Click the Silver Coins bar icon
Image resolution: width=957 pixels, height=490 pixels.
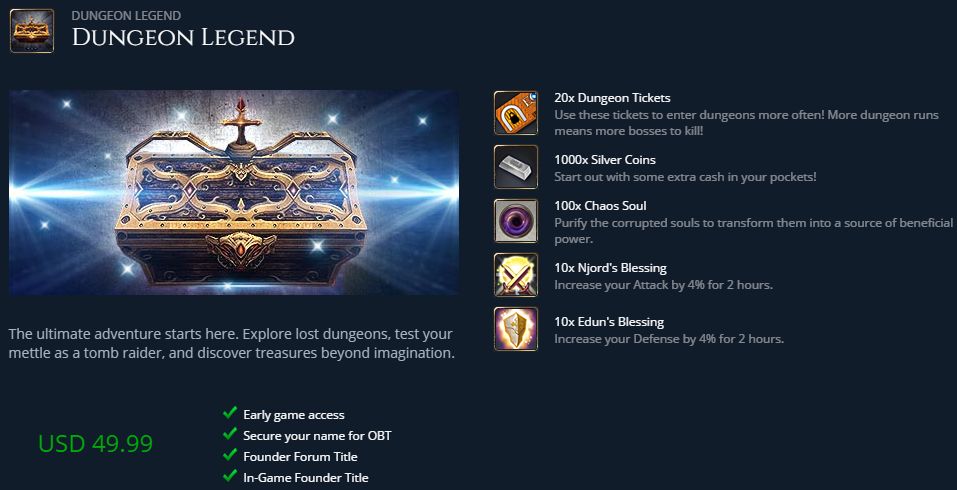(516, 167)
